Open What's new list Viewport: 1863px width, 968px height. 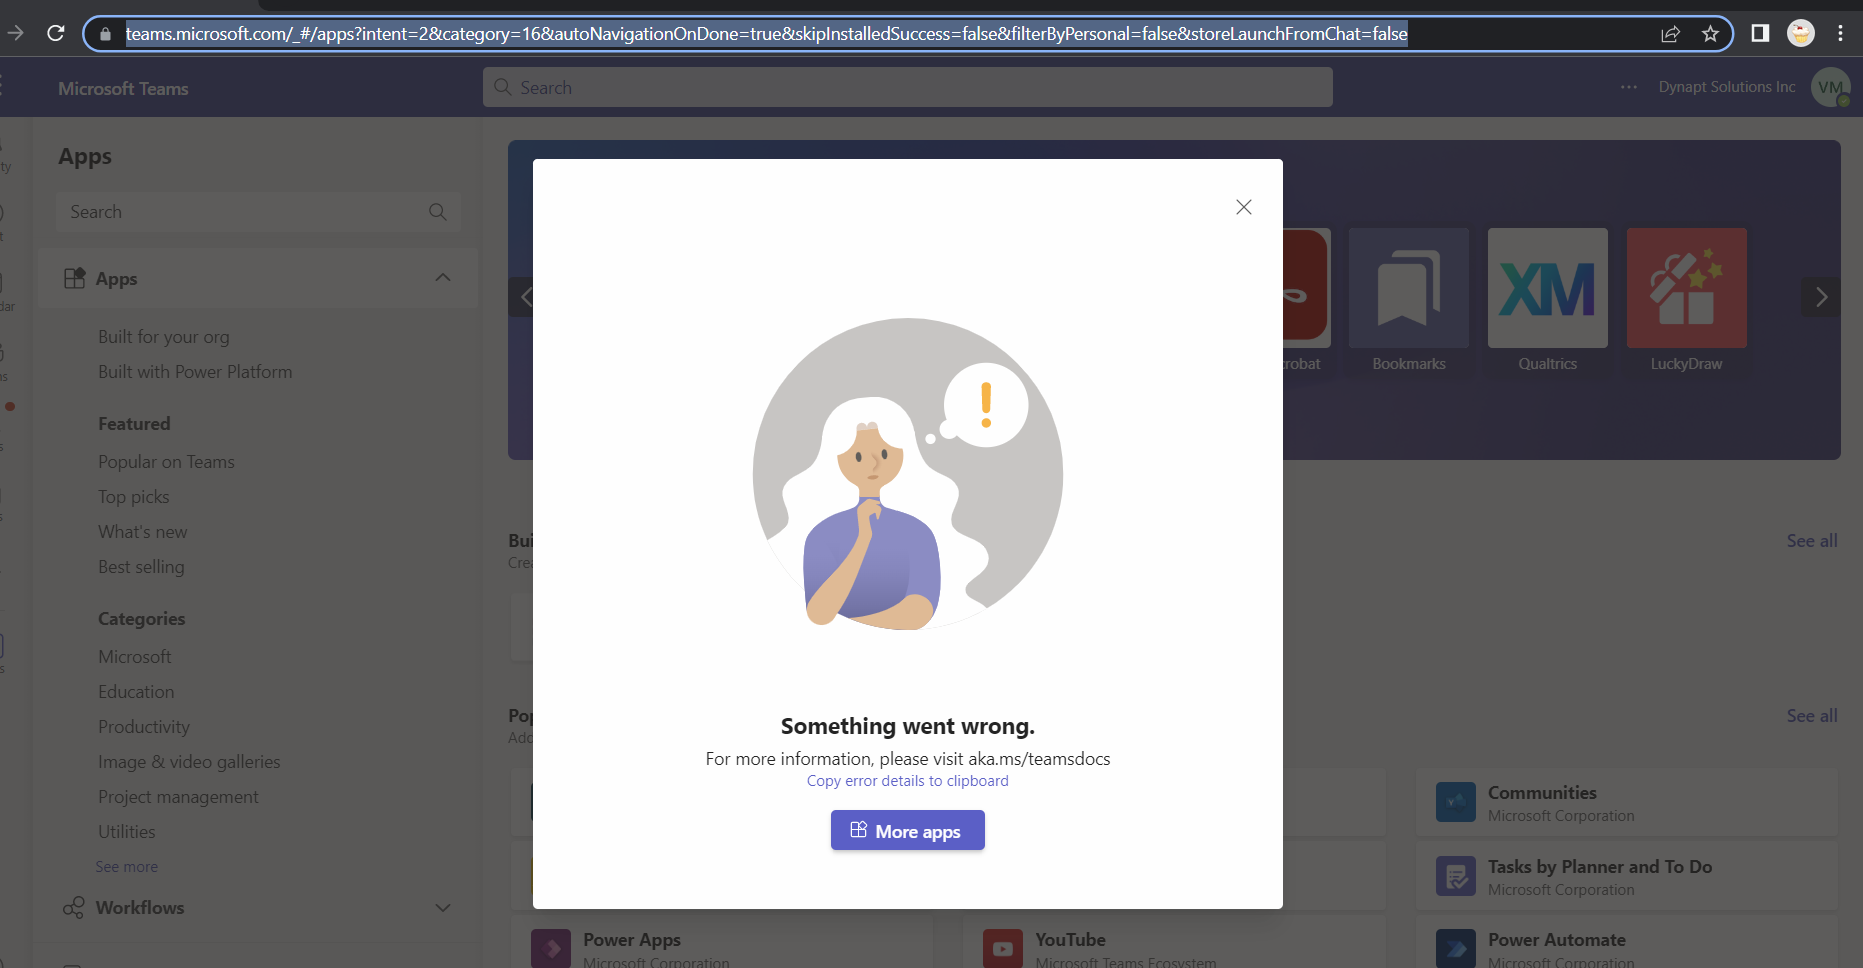click(x=142, y=532)
